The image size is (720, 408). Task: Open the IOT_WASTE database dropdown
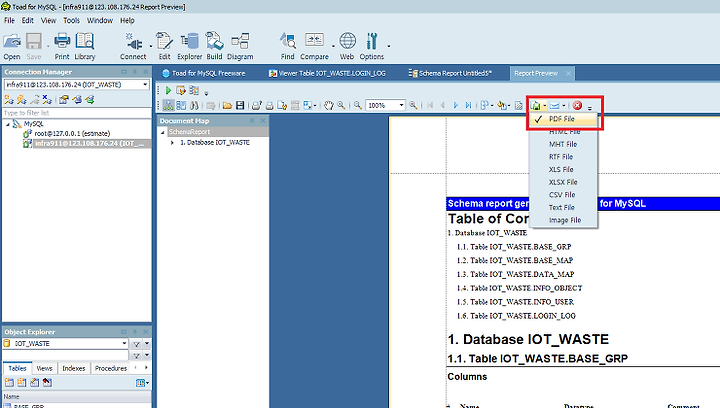[124, 343]
